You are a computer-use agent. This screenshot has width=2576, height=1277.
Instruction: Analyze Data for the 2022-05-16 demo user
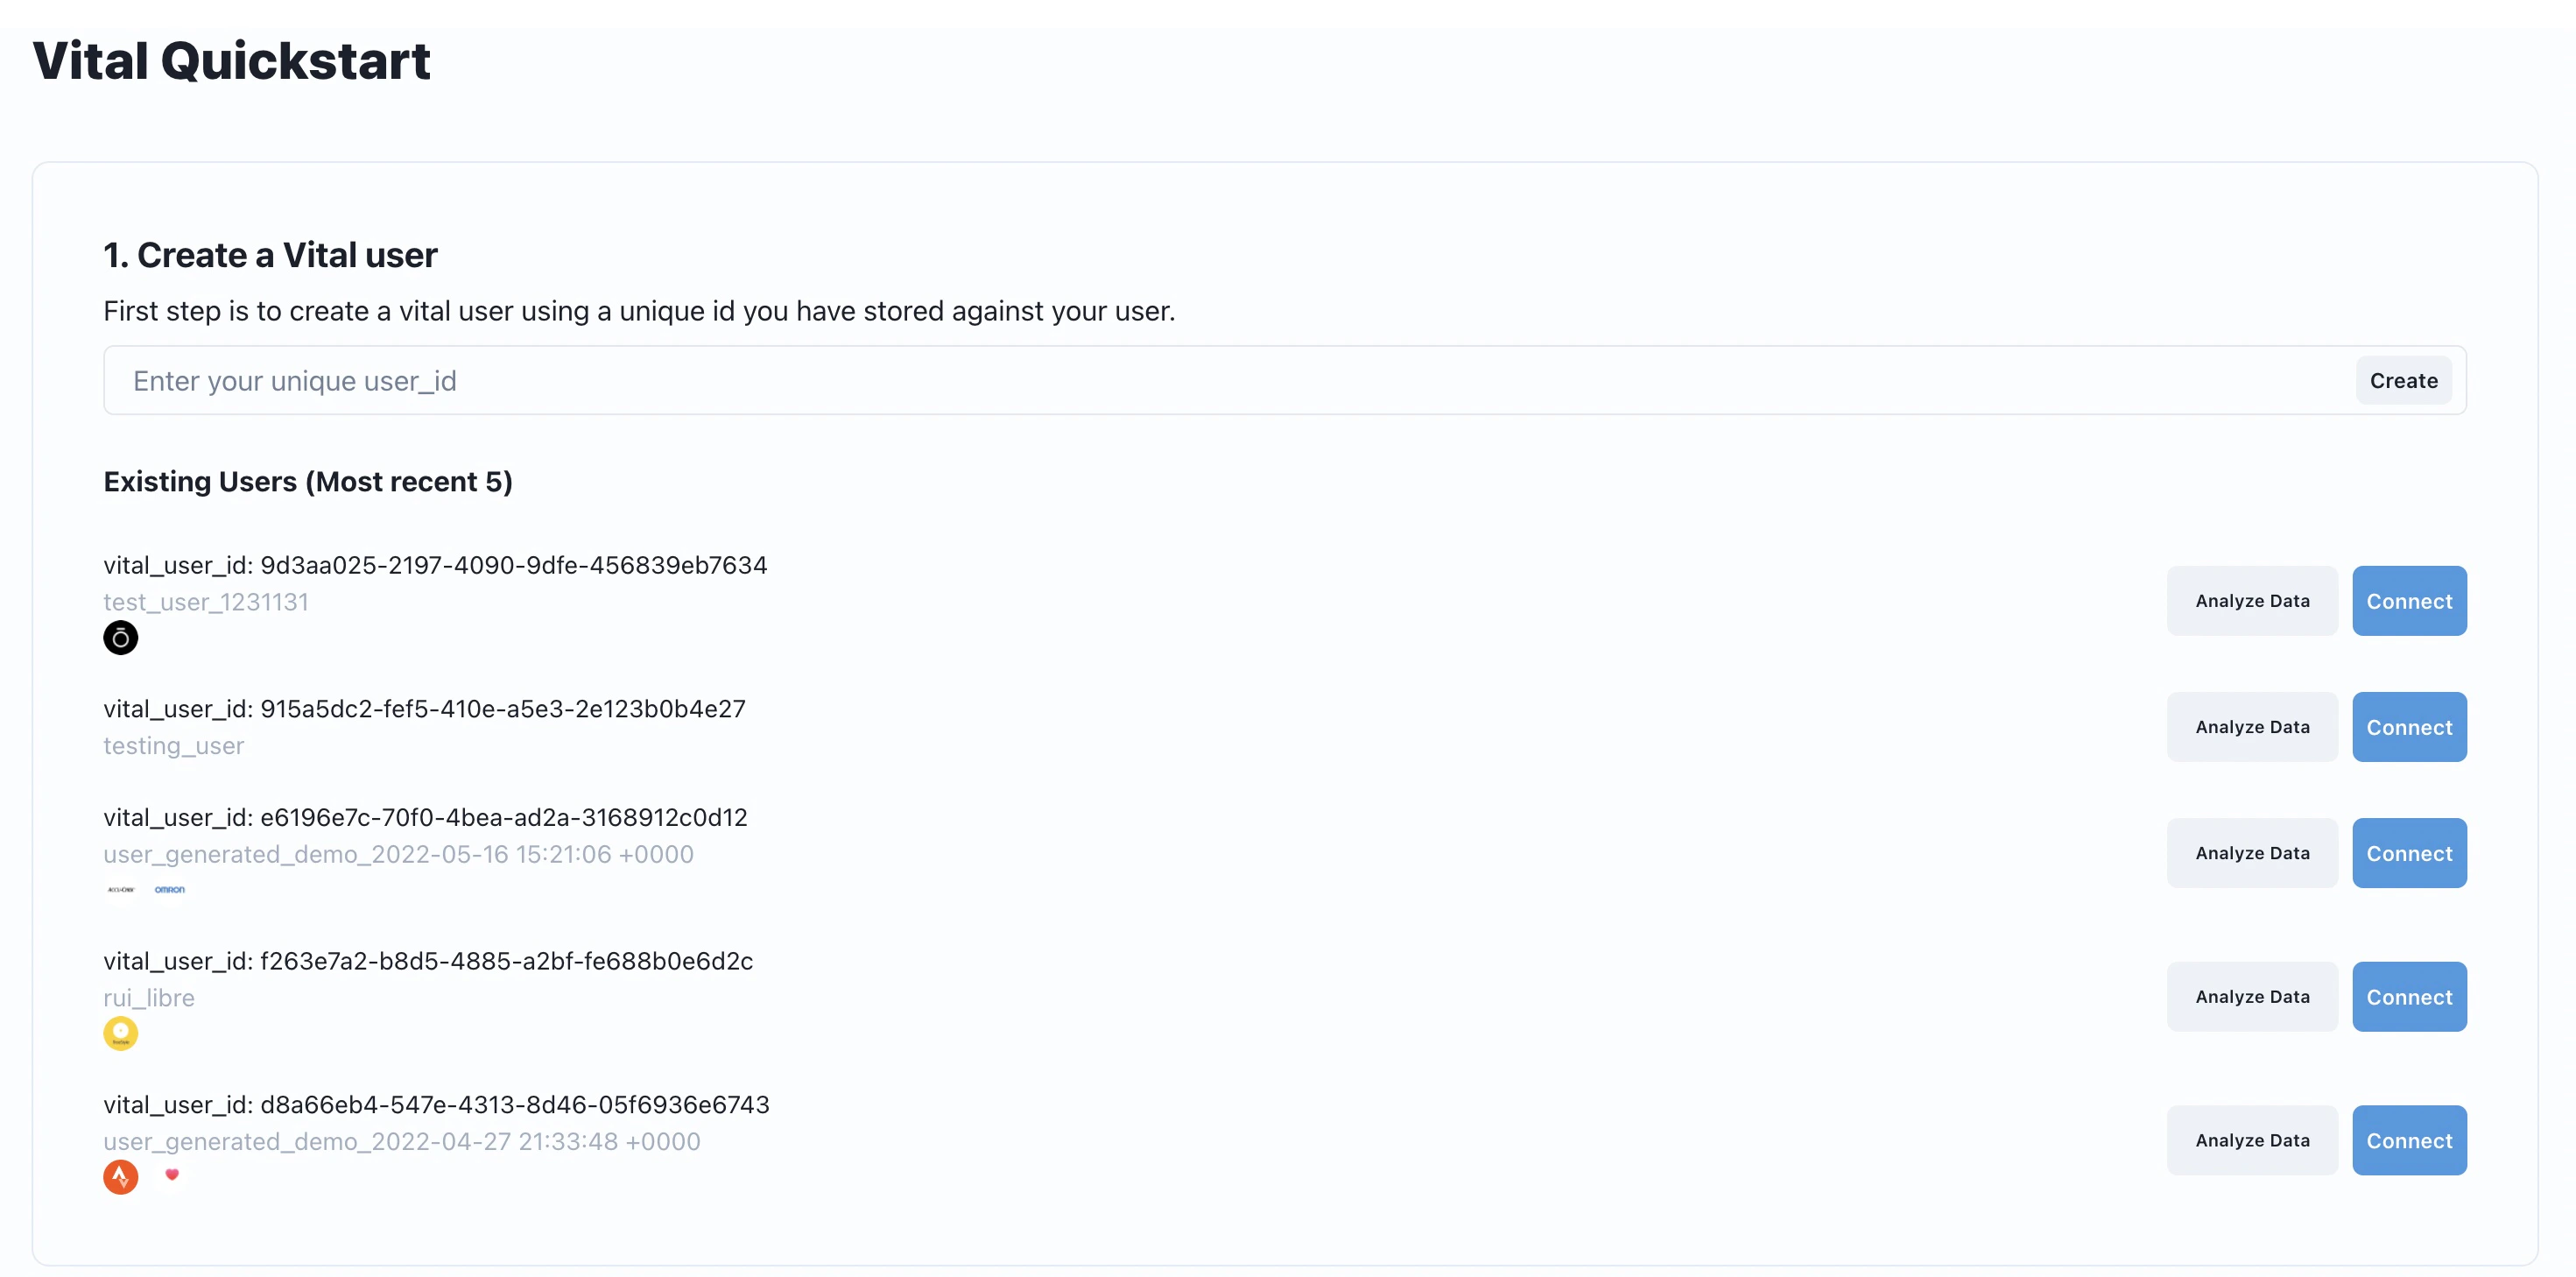[2252, 853]
